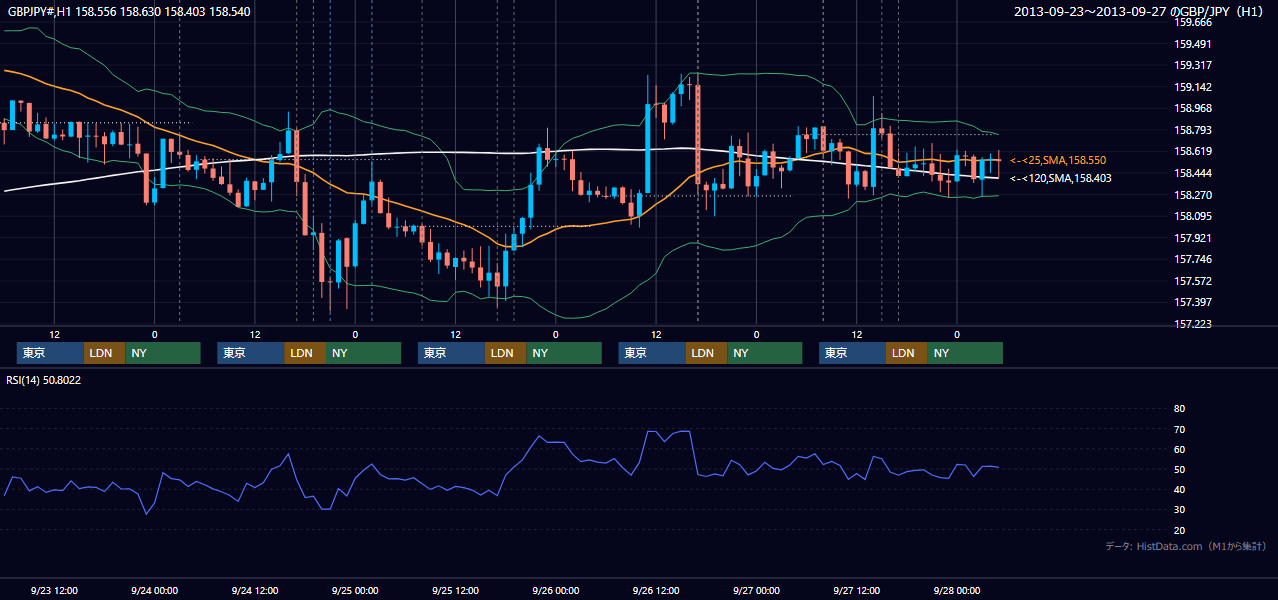Click the 158.444 price axis label
This screenshot has height=600, width=1278.
point(1193,173)
